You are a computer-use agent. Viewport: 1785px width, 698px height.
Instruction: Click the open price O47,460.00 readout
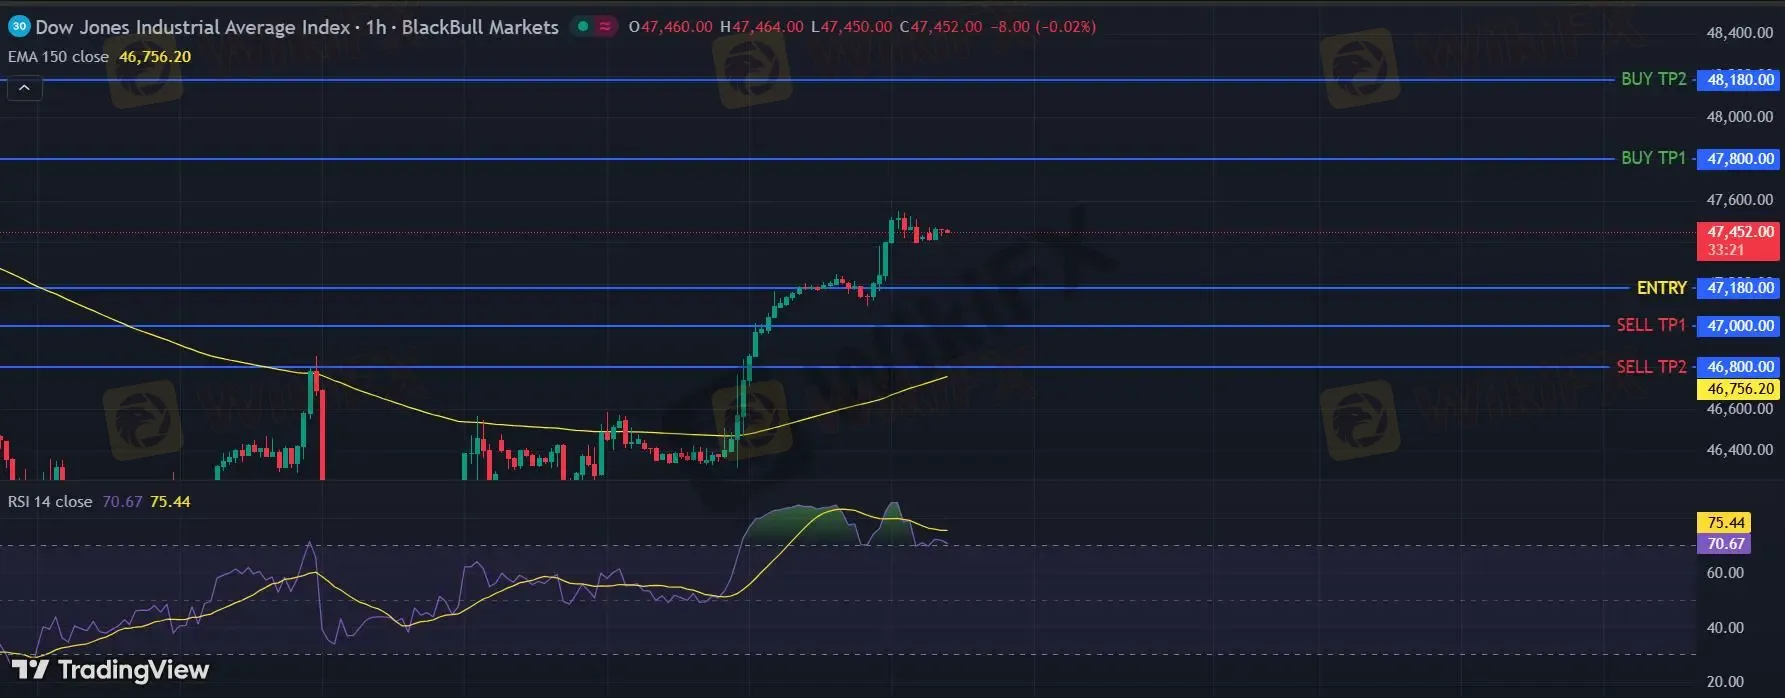tap(670, 27)
